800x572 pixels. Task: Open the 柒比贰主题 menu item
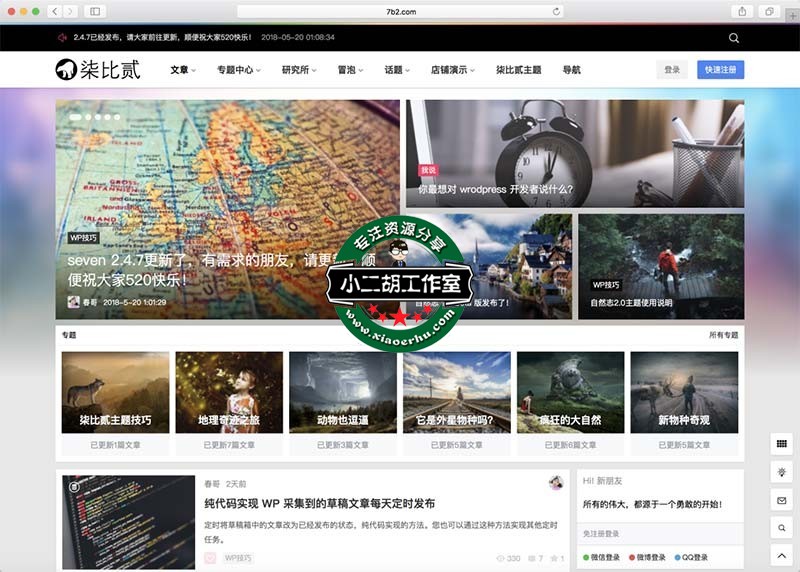[518, 70]
